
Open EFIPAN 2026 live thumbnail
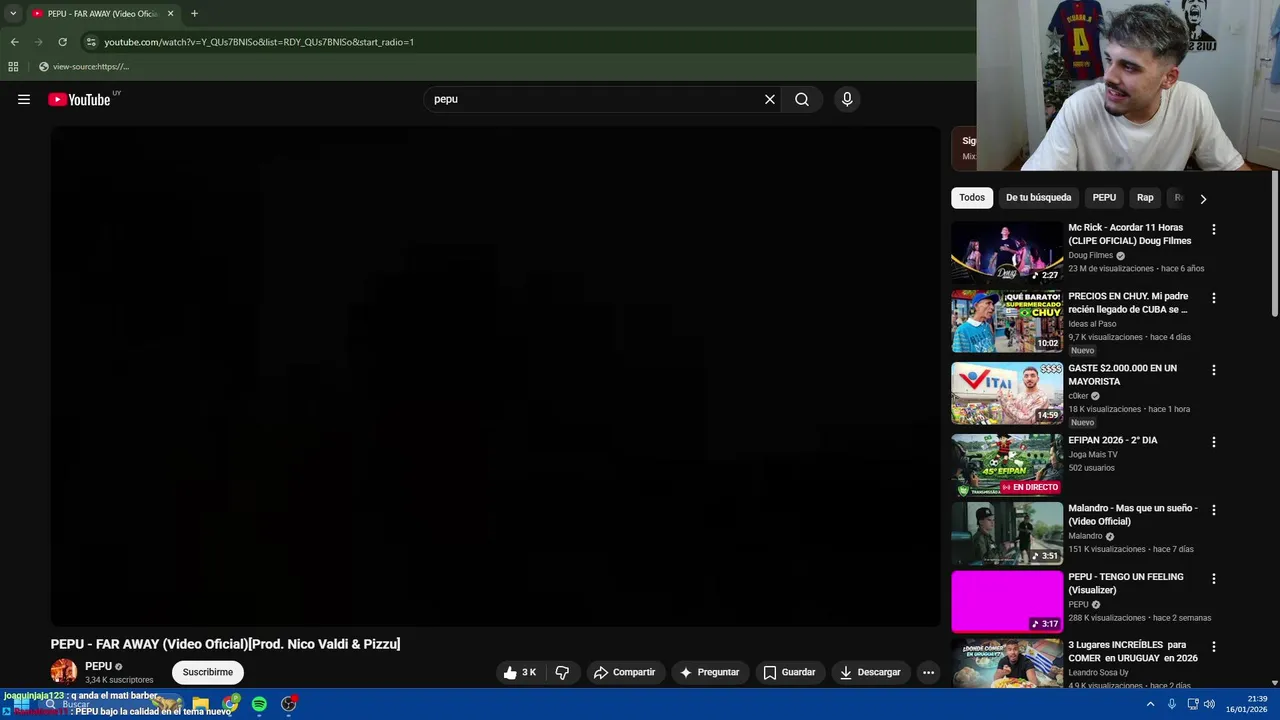[1007, 465]
